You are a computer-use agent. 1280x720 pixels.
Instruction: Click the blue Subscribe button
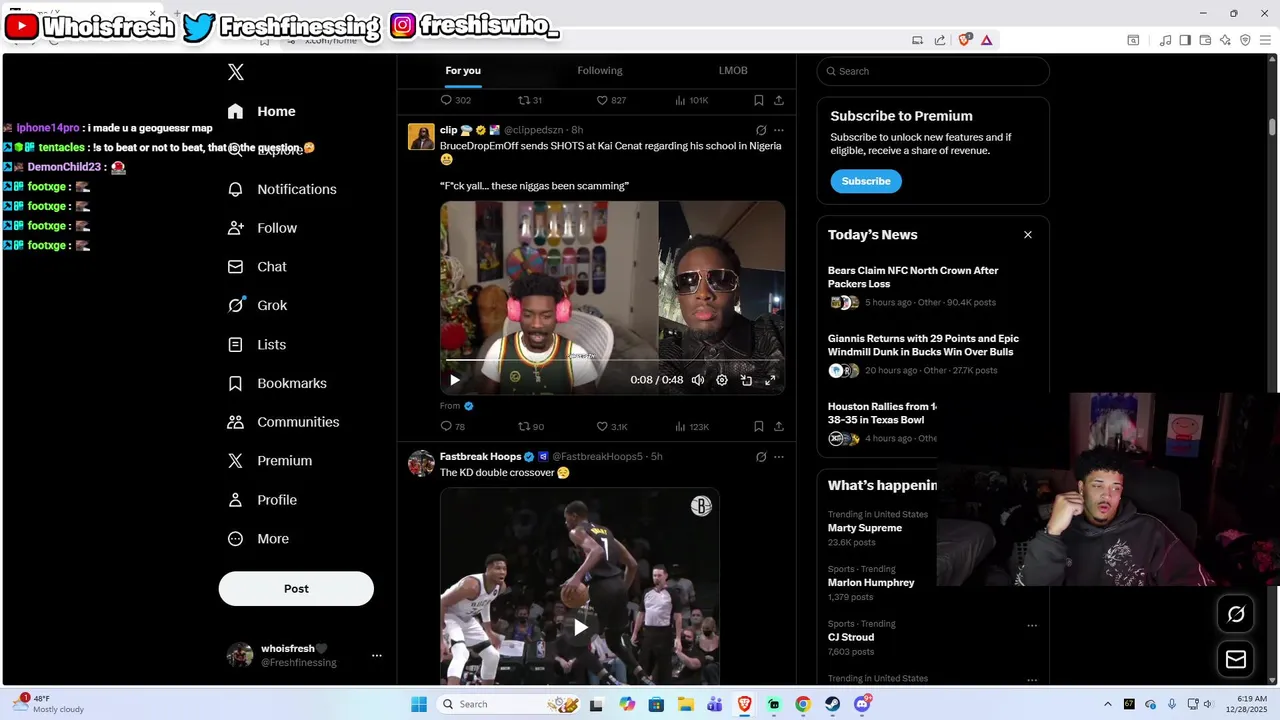click(866, 181)
